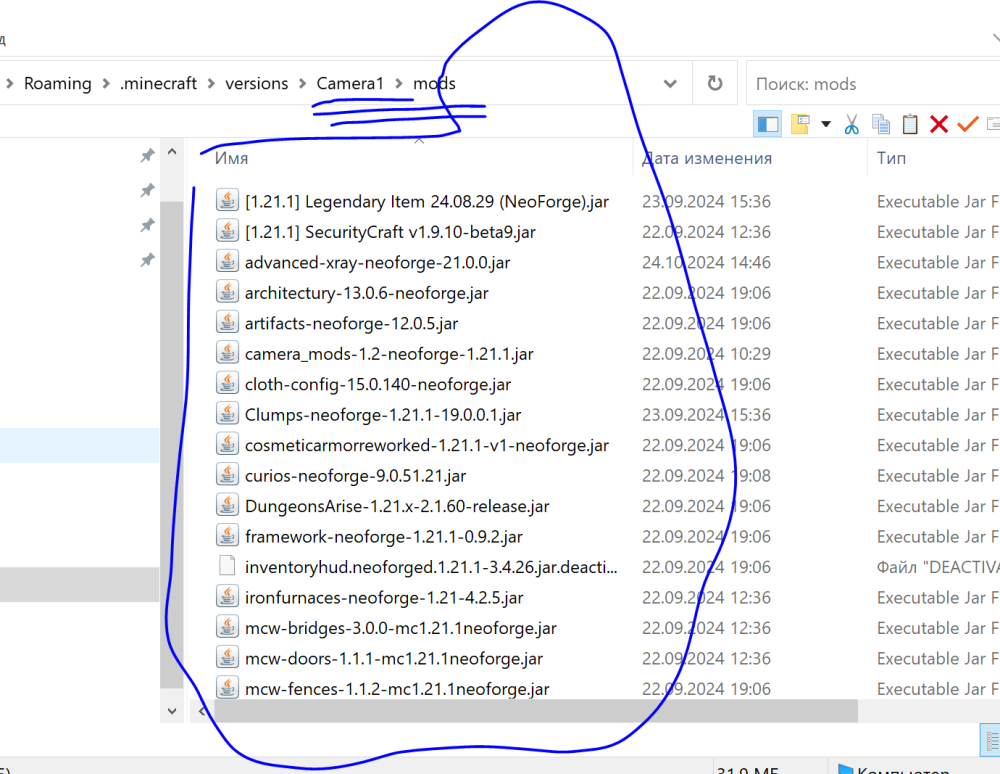Click the scroll down arrow of sidebar scrollbar
This screenshot has width=1000, height=774.
[172, 710]
